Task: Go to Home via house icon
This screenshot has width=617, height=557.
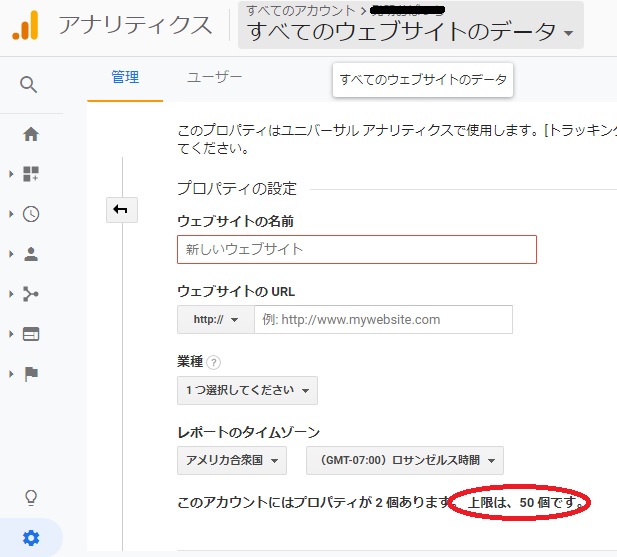Action: pyautogui.click(x=31, y=134)
